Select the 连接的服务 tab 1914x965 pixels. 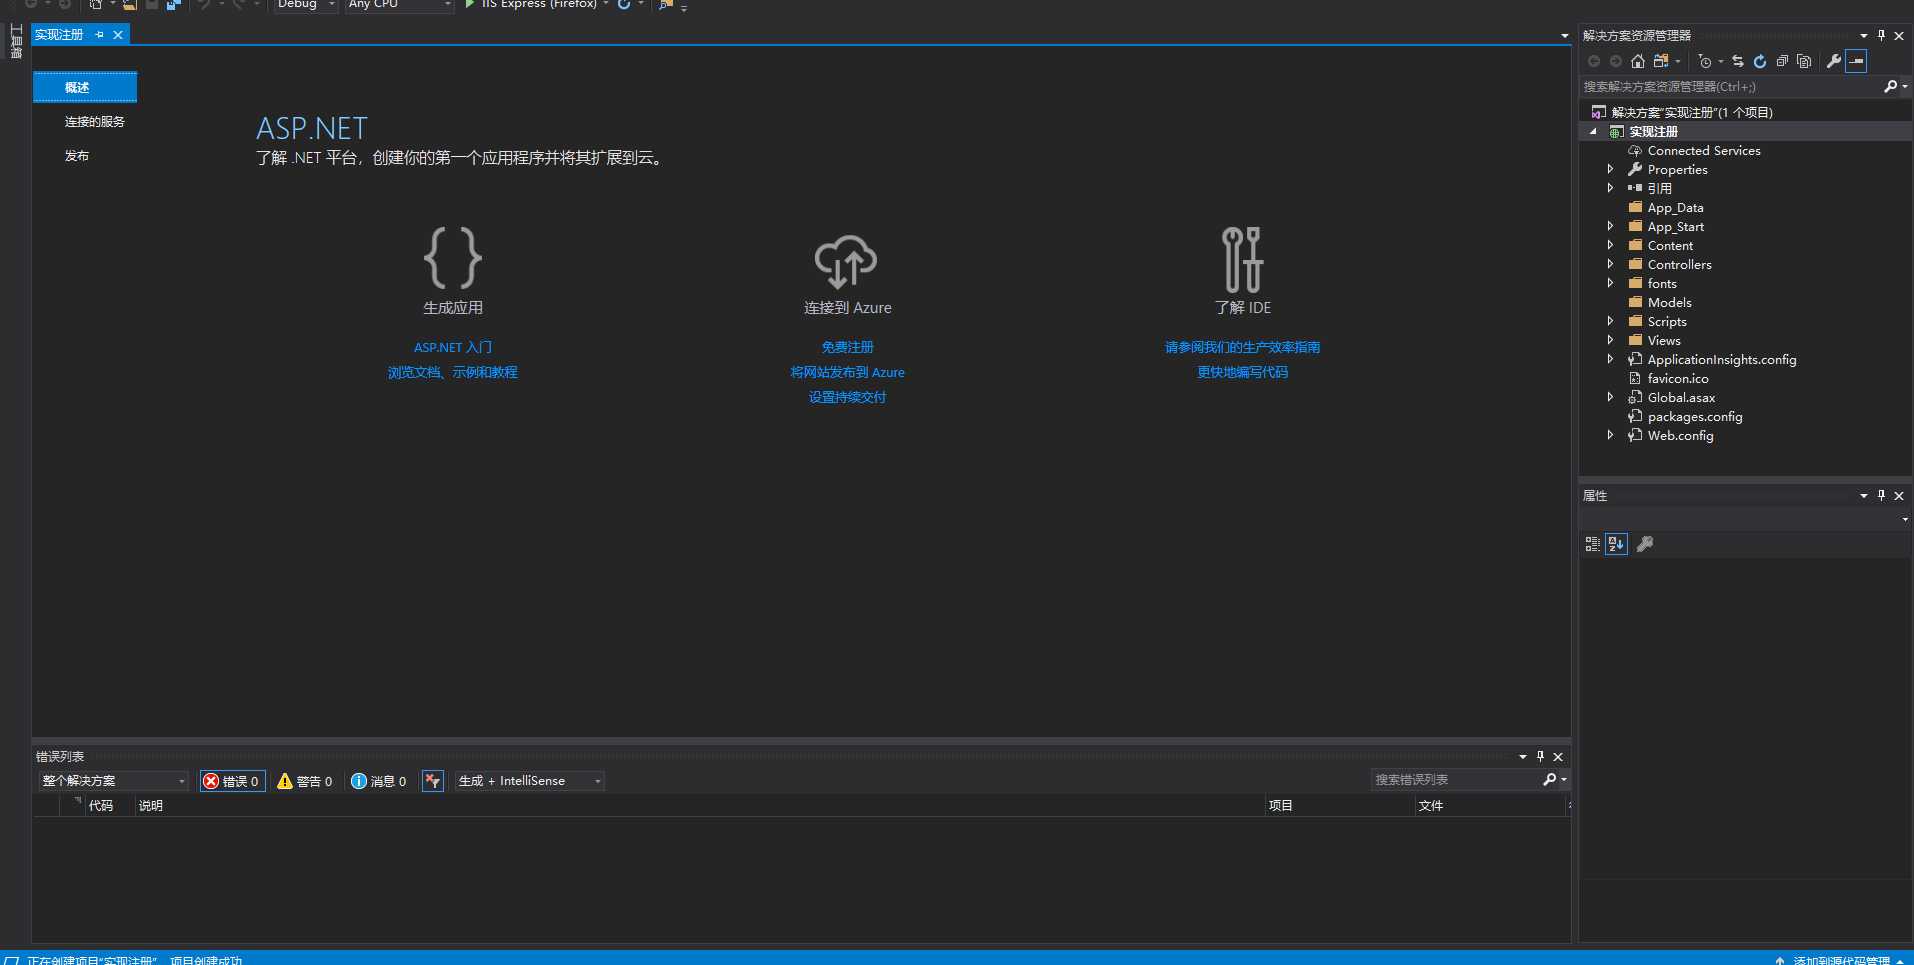pyautogui.click(x=95, y=122)
